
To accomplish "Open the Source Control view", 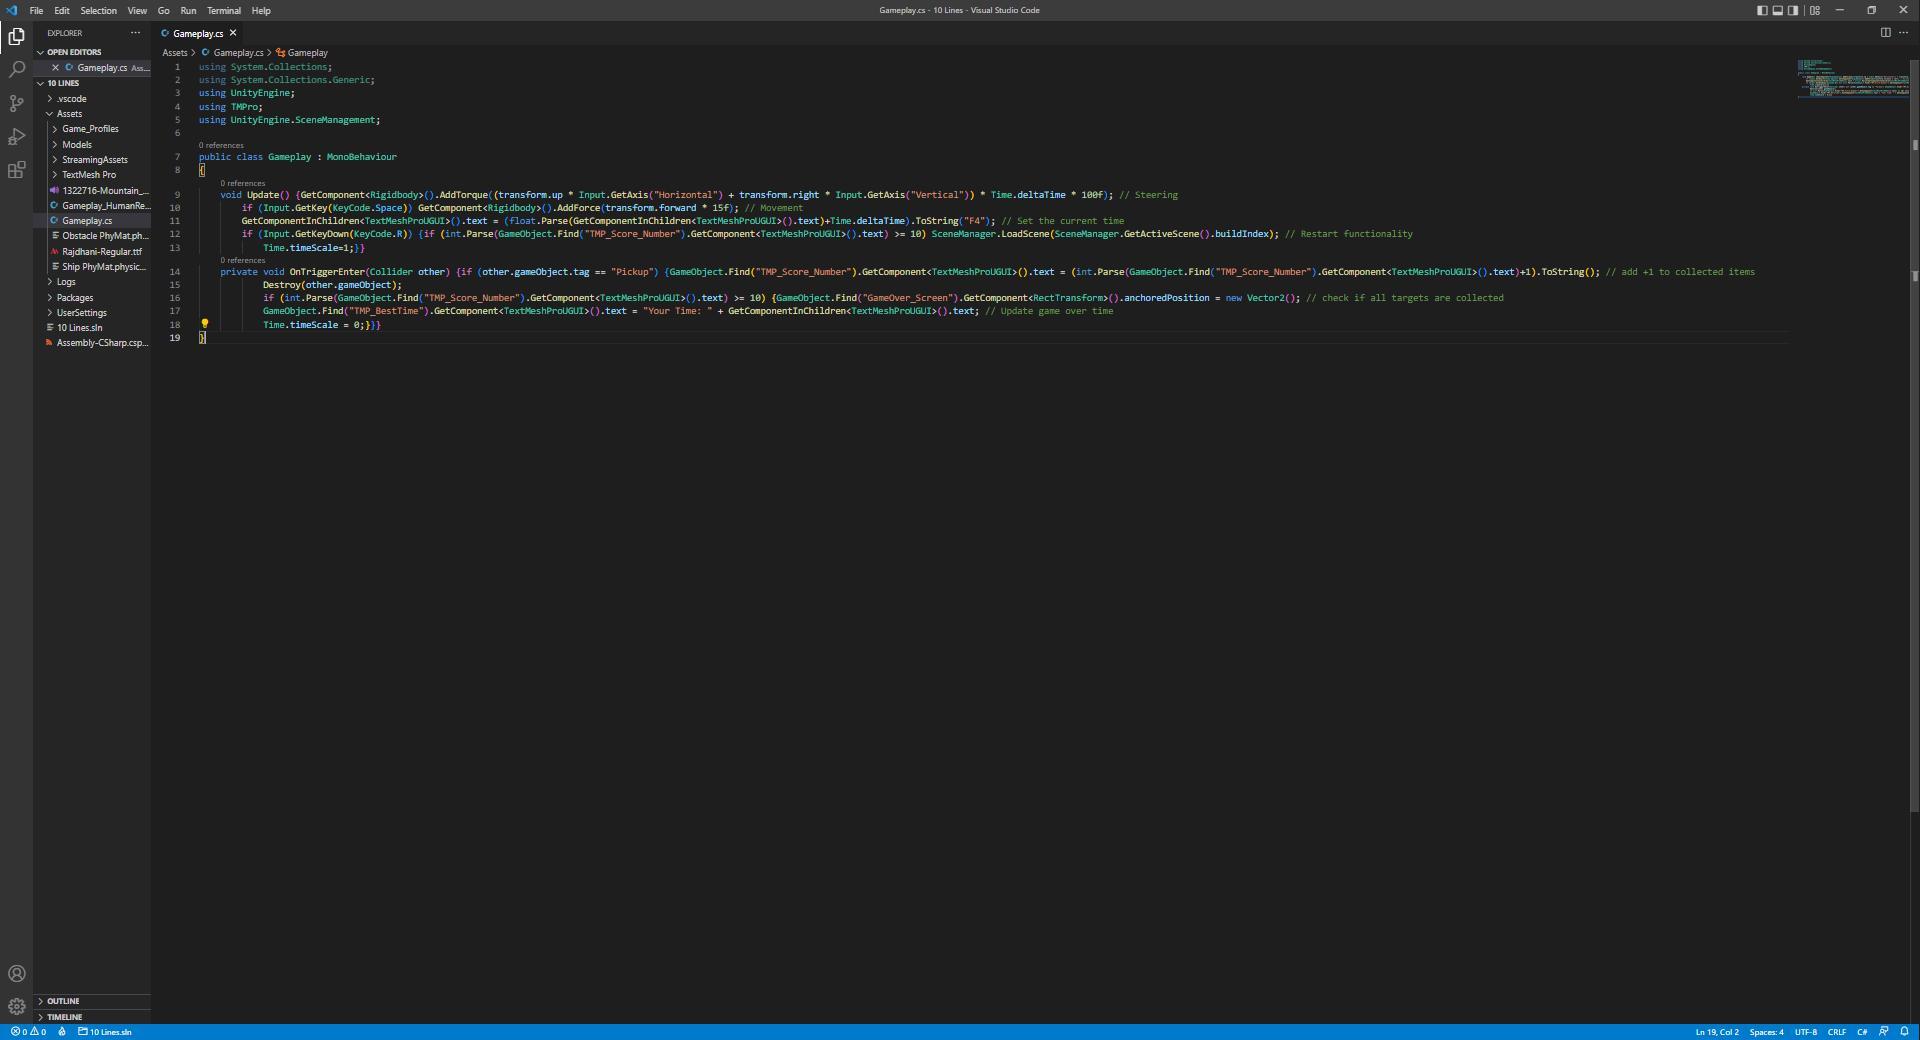I will coord(16,104).
